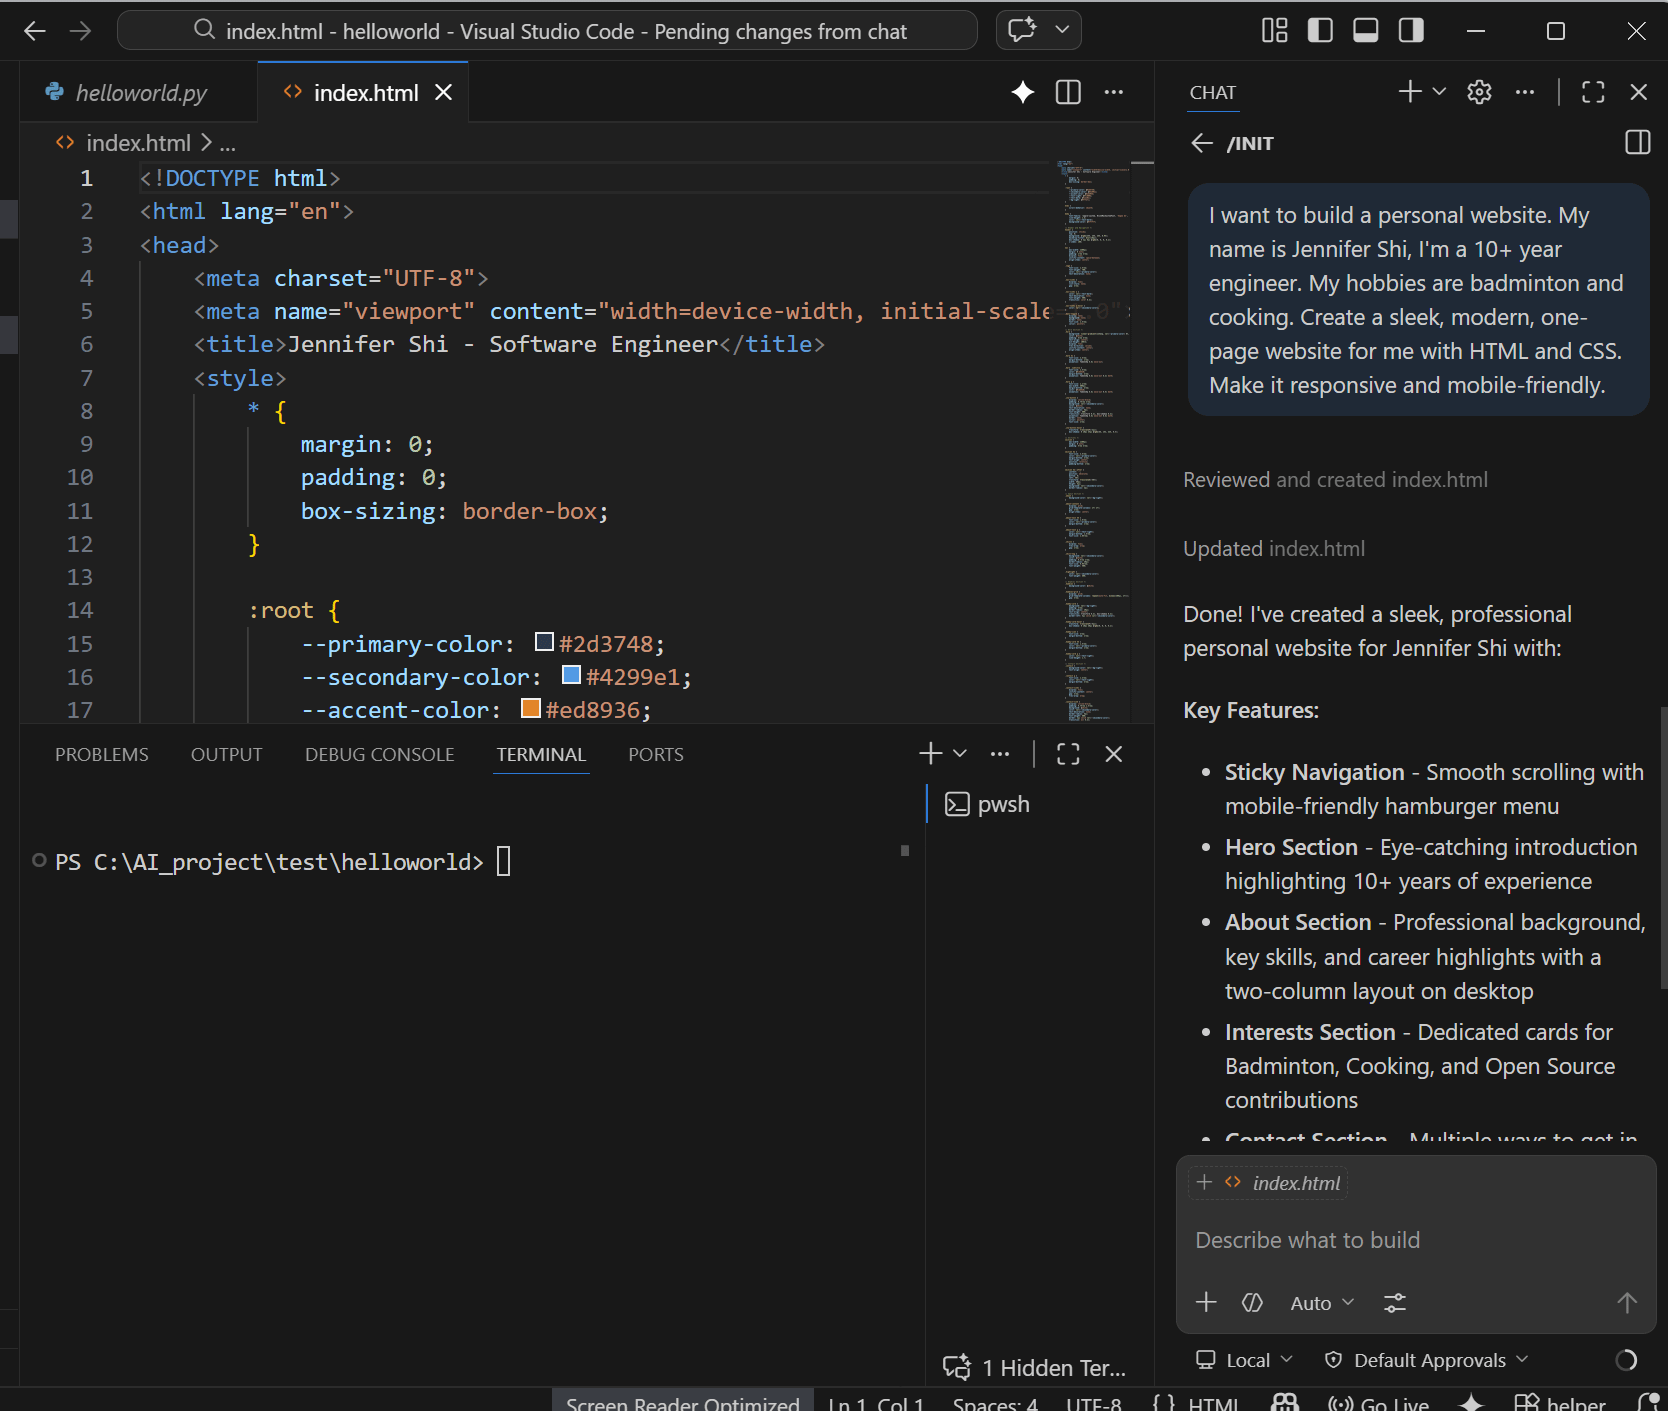Open the Copilot chat icon in title bar
The width and height of the screenshot is (1668, 1411).
1022,30
